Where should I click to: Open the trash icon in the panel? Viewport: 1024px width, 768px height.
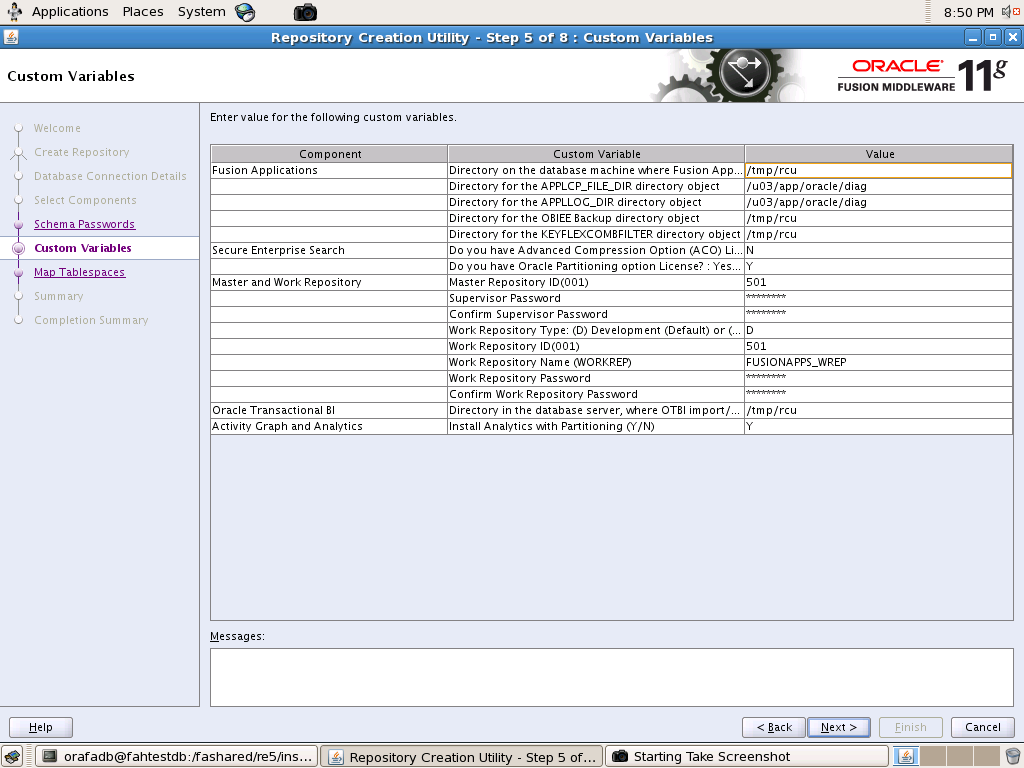pos(1012,756)
